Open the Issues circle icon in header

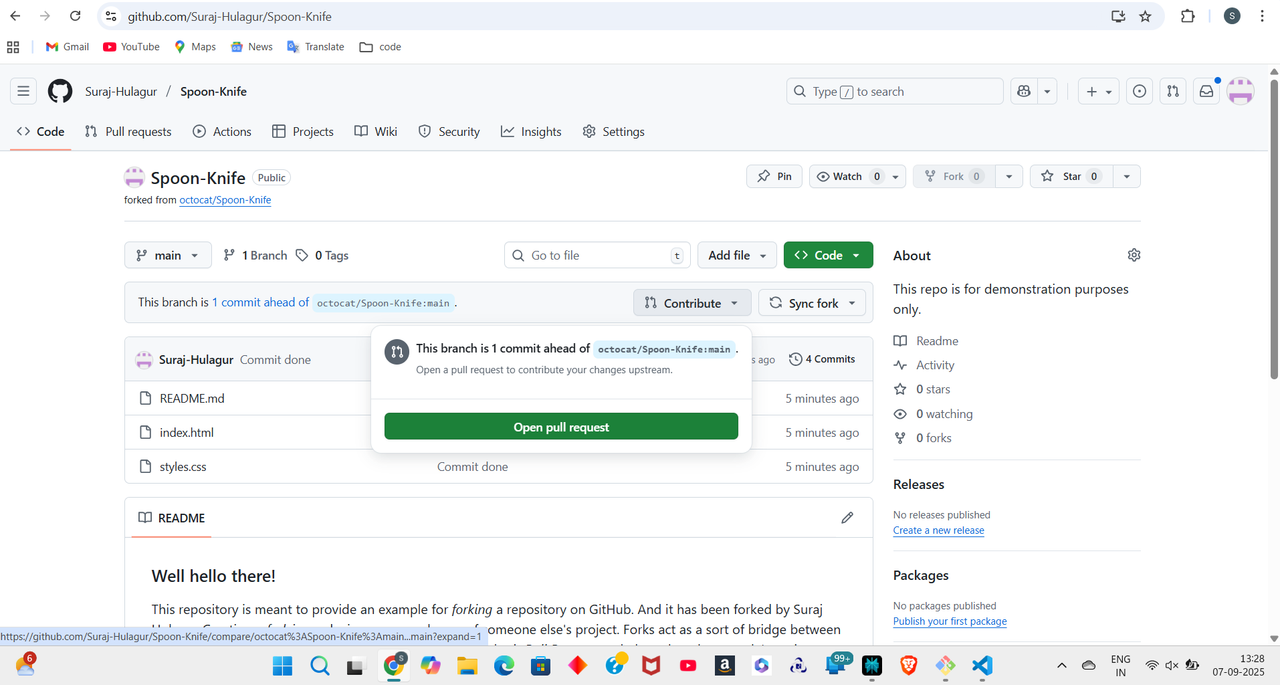pos(1139,91)
